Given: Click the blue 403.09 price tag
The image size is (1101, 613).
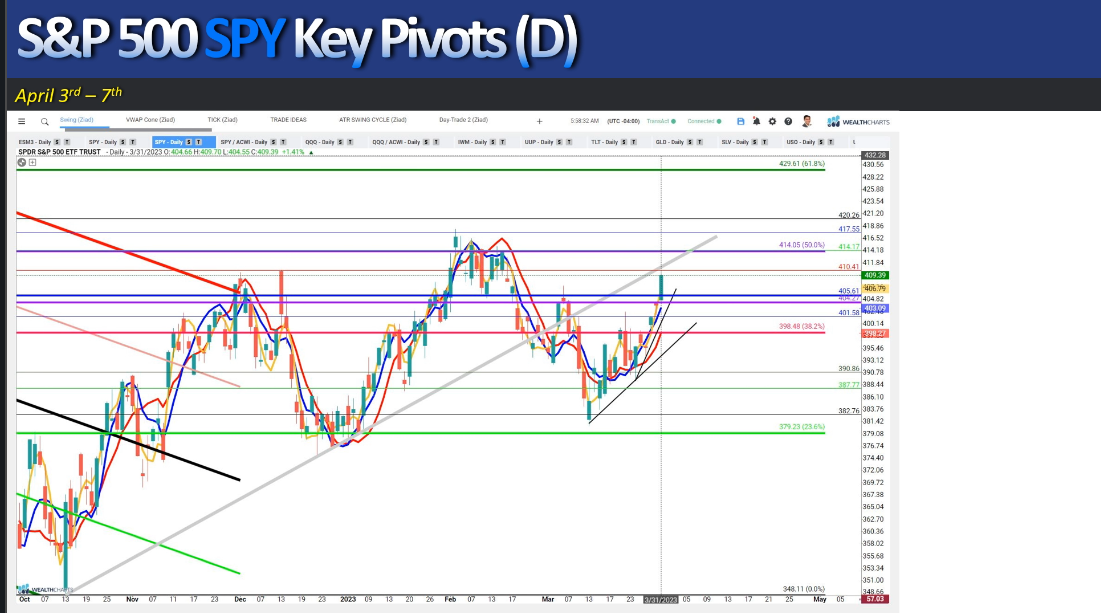Looking at the screenshot, I should click(x=875, y=308).
